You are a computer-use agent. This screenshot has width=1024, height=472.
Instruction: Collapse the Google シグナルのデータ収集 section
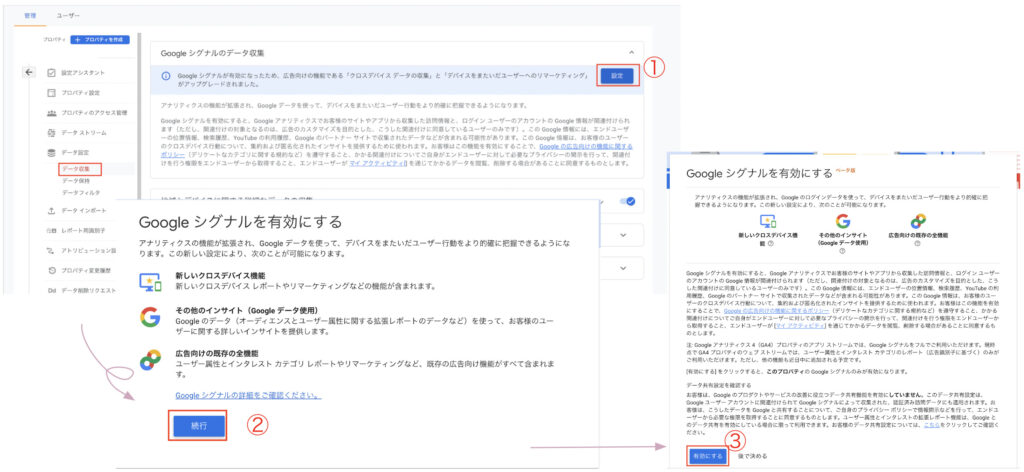tap(631, 52)
